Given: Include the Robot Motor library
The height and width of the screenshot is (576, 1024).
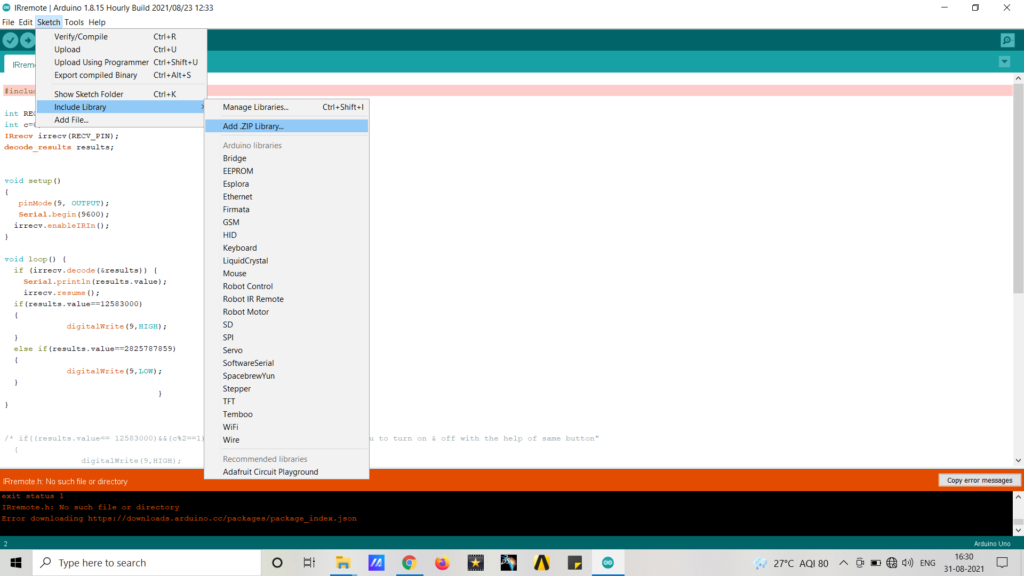Looking at the screenshot, I should click(x=287, y=312).
